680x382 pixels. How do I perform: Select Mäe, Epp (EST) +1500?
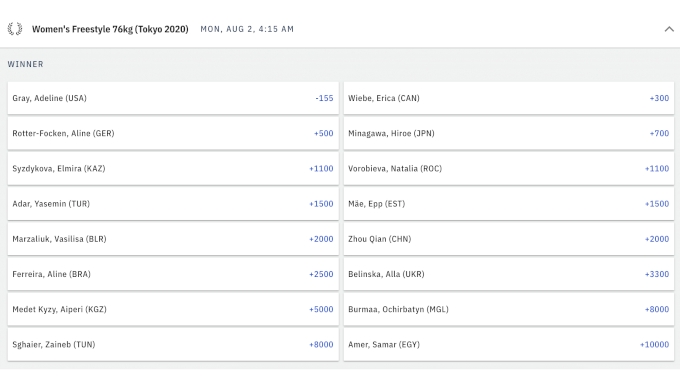(509, 204)
